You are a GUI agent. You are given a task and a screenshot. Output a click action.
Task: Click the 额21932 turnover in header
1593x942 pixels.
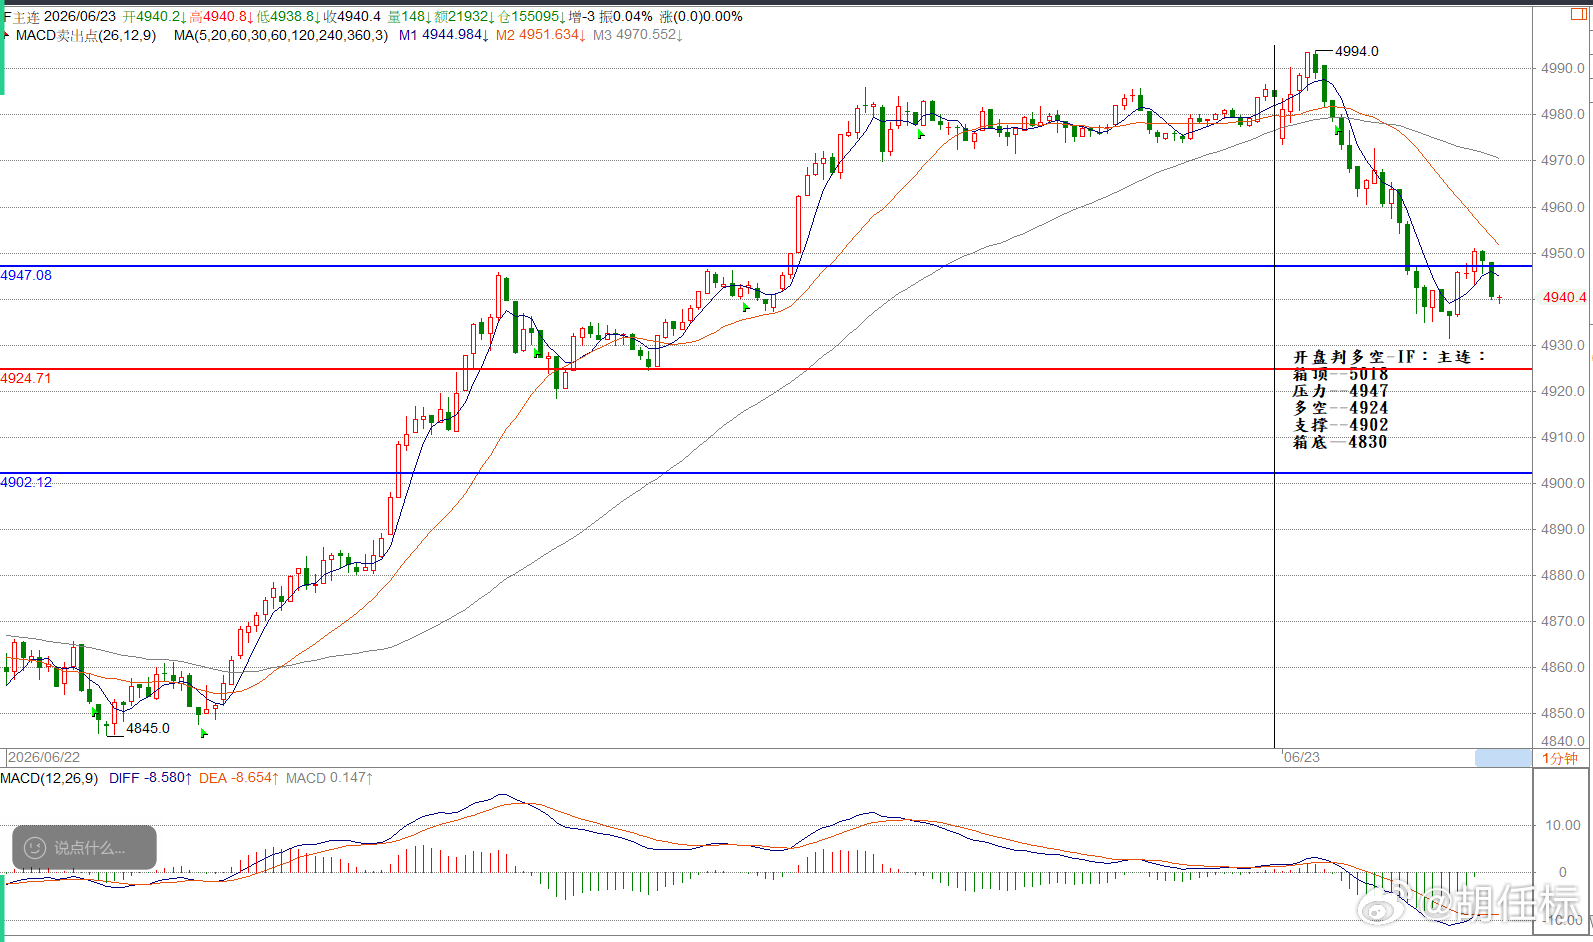[x=464, y=17]
